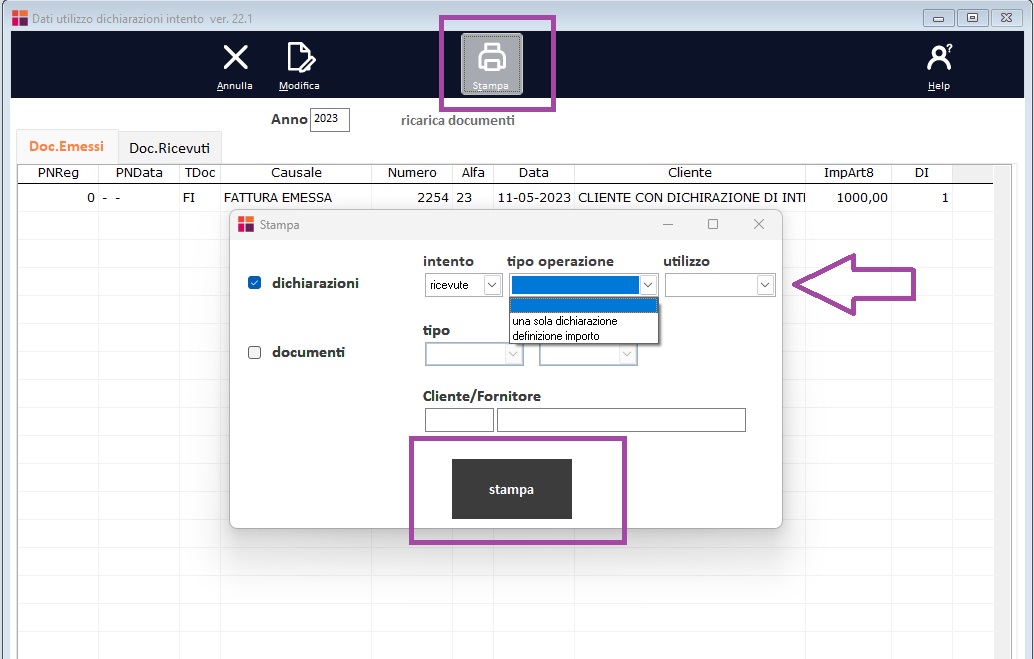Open the Modifica edit icon
Image resolution: width=1034 pixels, height=659 pixels.
point(301,57)
